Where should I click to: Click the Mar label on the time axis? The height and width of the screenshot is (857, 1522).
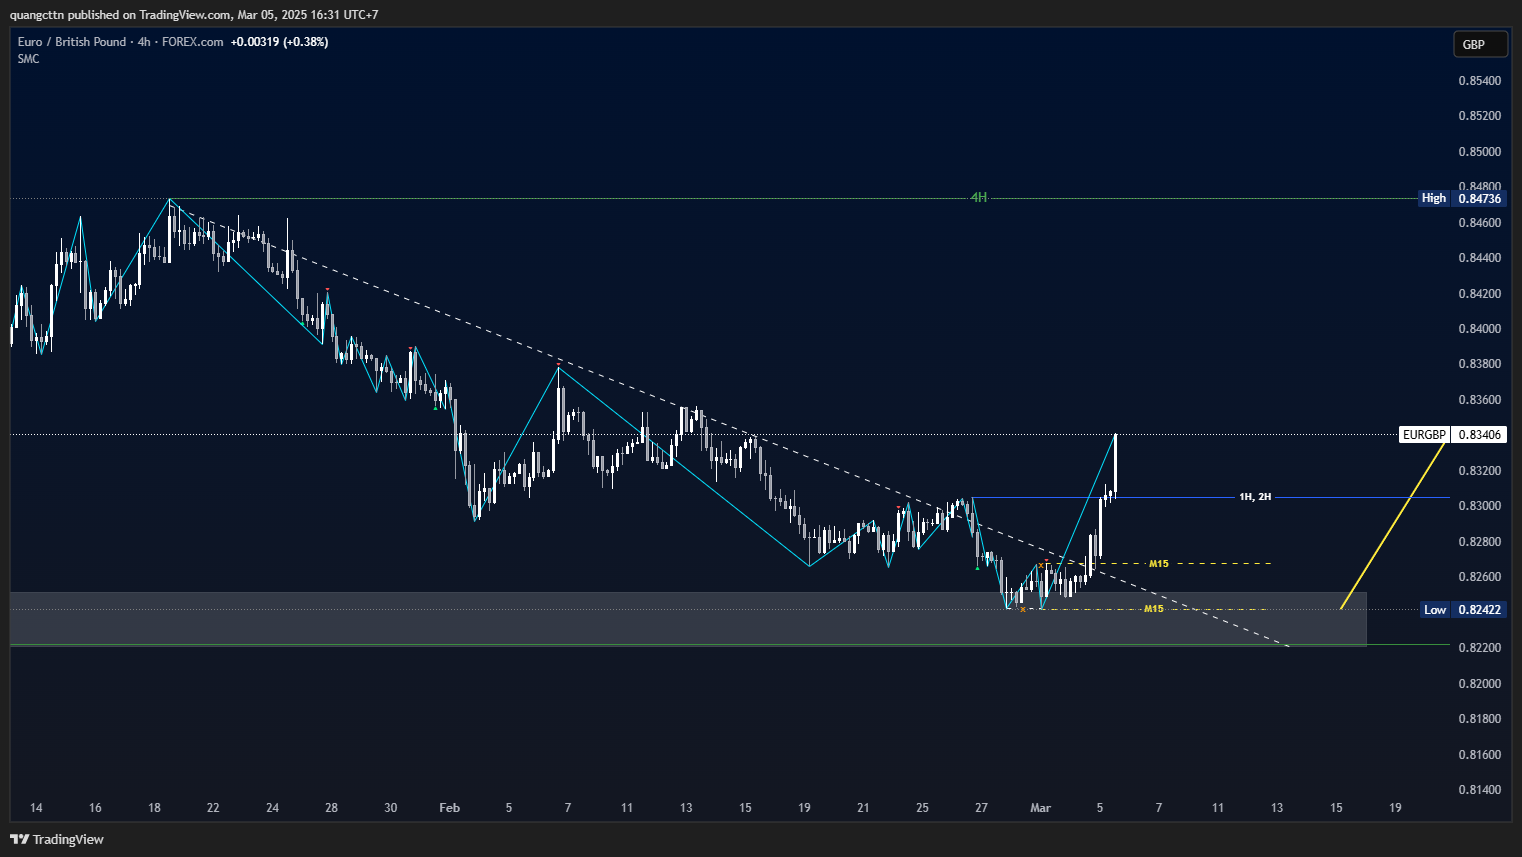click(x=1041, y=808)
